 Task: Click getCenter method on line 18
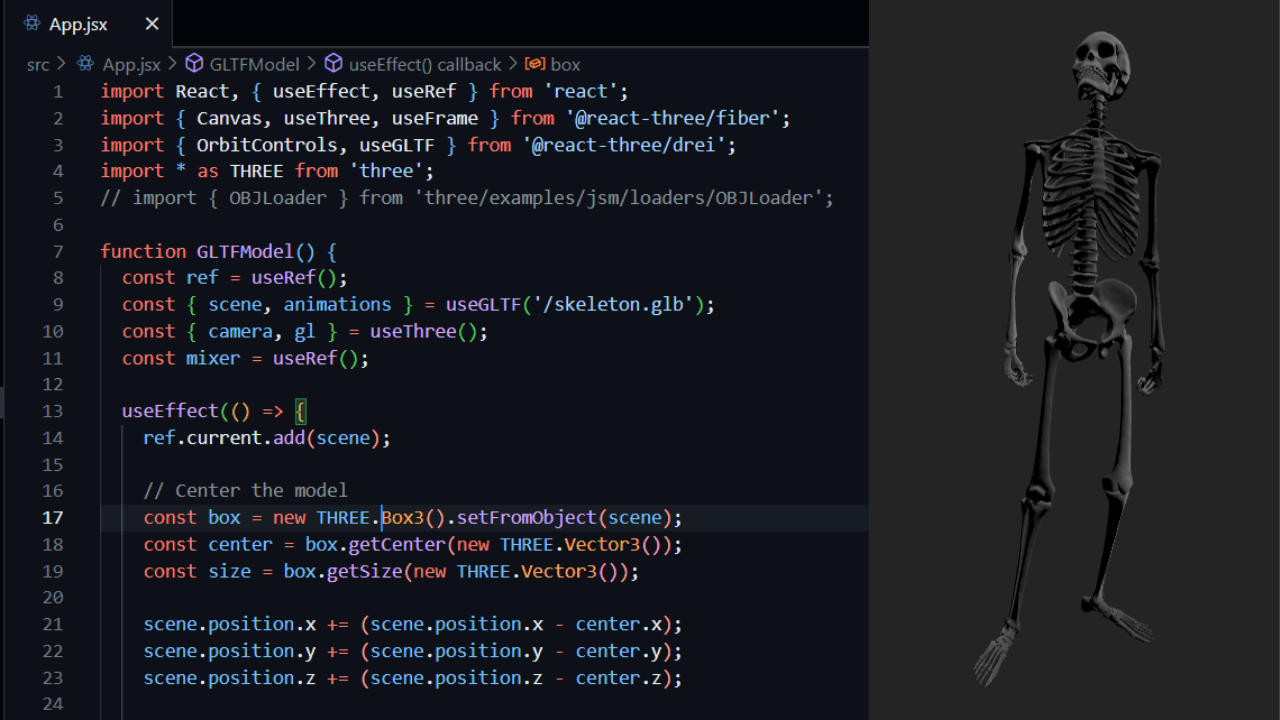click(x=397, y=544)
